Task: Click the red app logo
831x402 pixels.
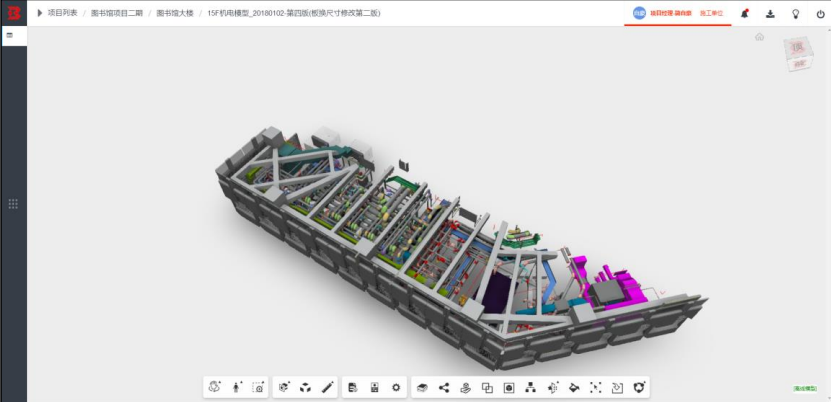Action: coord(13,13)
